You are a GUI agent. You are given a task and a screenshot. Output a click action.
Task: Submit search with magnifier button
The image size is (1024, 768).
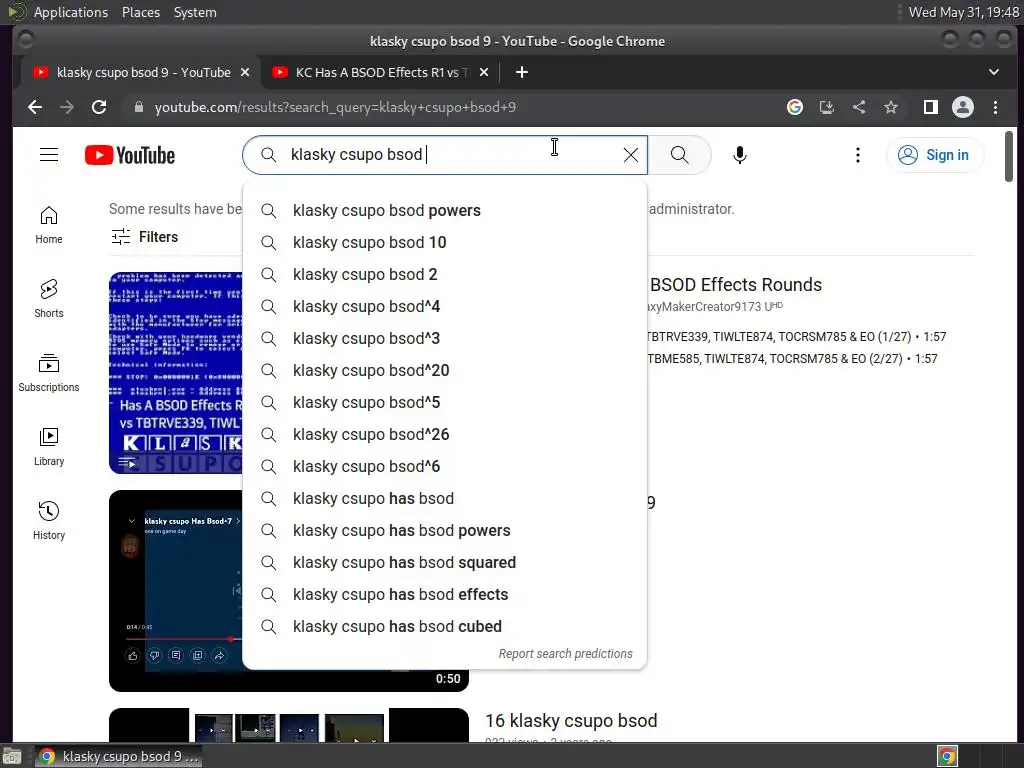(x=680, y=155)
